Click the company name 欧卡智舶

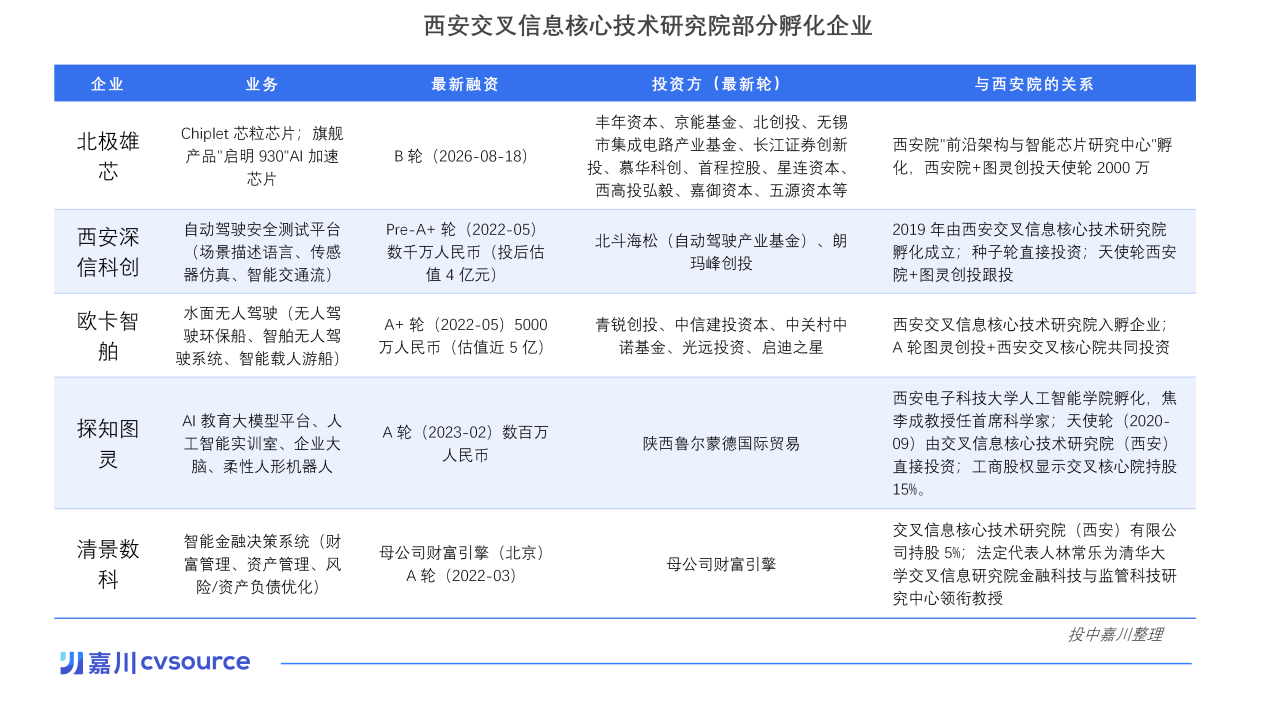[x=108, y=336]
